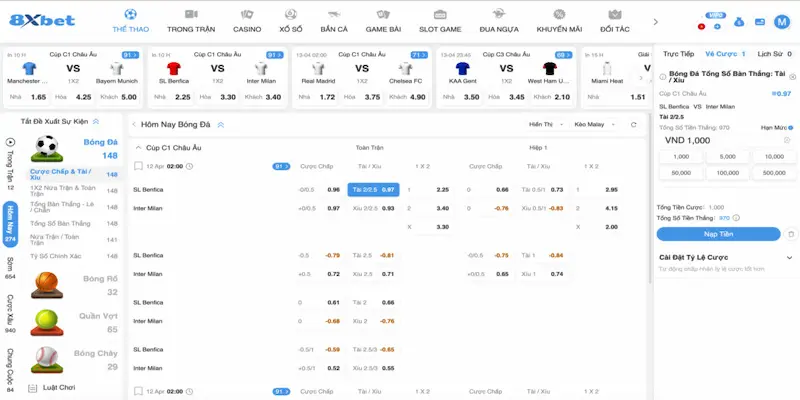Image resolution: width=800 pixels, height=400 pixels.
Task: Collapse the Cúp C1 Châu Âu league group
Action: click(x=139, y=147)
